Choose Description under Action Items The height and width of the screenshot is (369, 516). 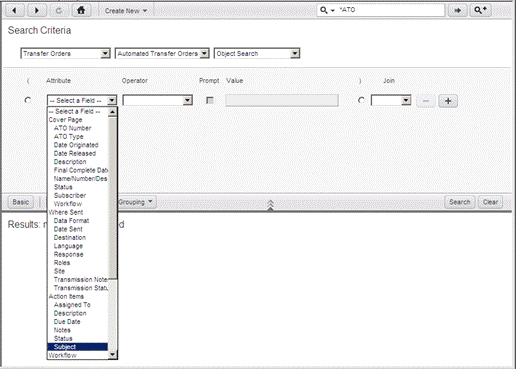pos(78,313)
